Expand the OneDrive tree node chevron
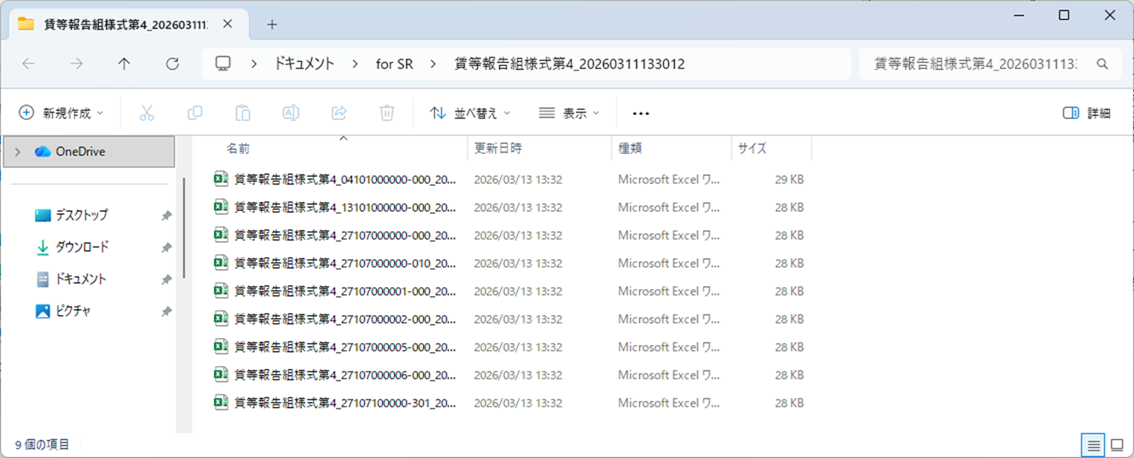Viewport: 1134px width, 458px height. 17,151
